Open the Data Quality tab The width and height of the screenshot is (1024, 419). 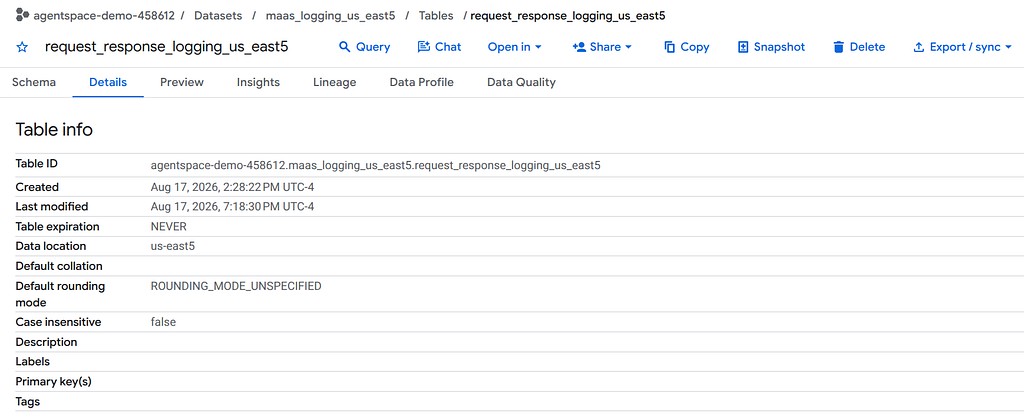click(521, 82)
